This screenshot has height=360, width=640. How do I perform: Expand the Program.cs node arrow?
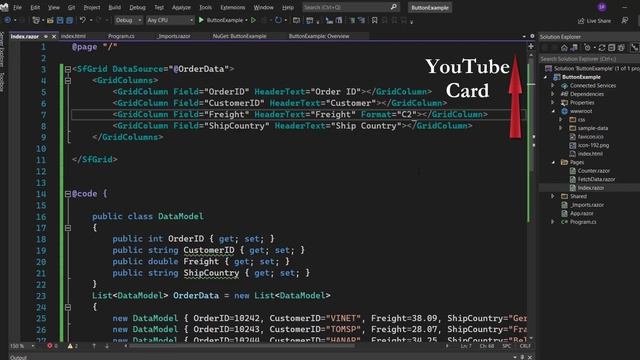coord(553,222)
